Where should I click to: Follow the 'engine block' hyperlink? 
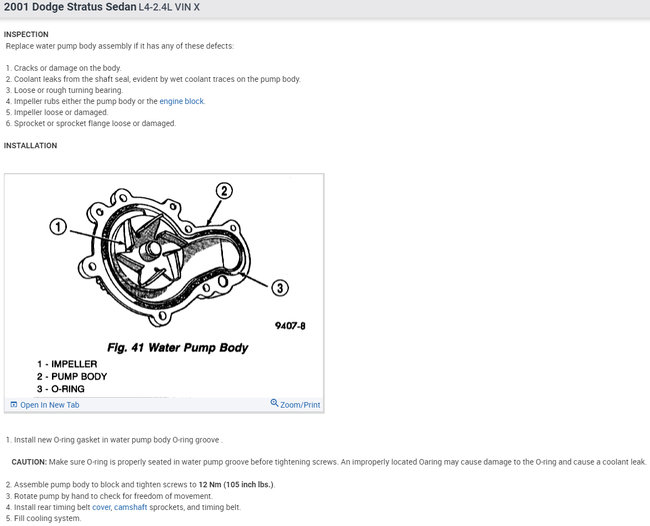(182, 101)
